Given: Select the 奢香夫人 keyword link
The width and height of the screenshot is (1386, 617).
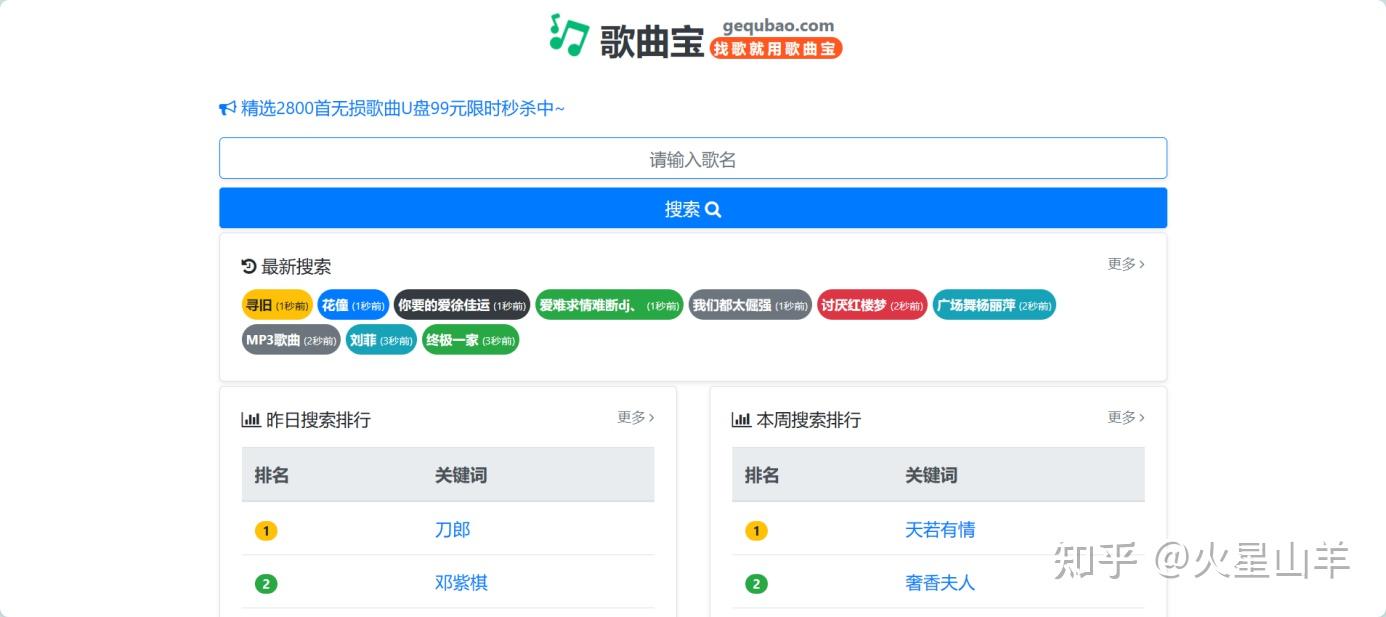Looking at the screenshot, I should coord(940,583).
